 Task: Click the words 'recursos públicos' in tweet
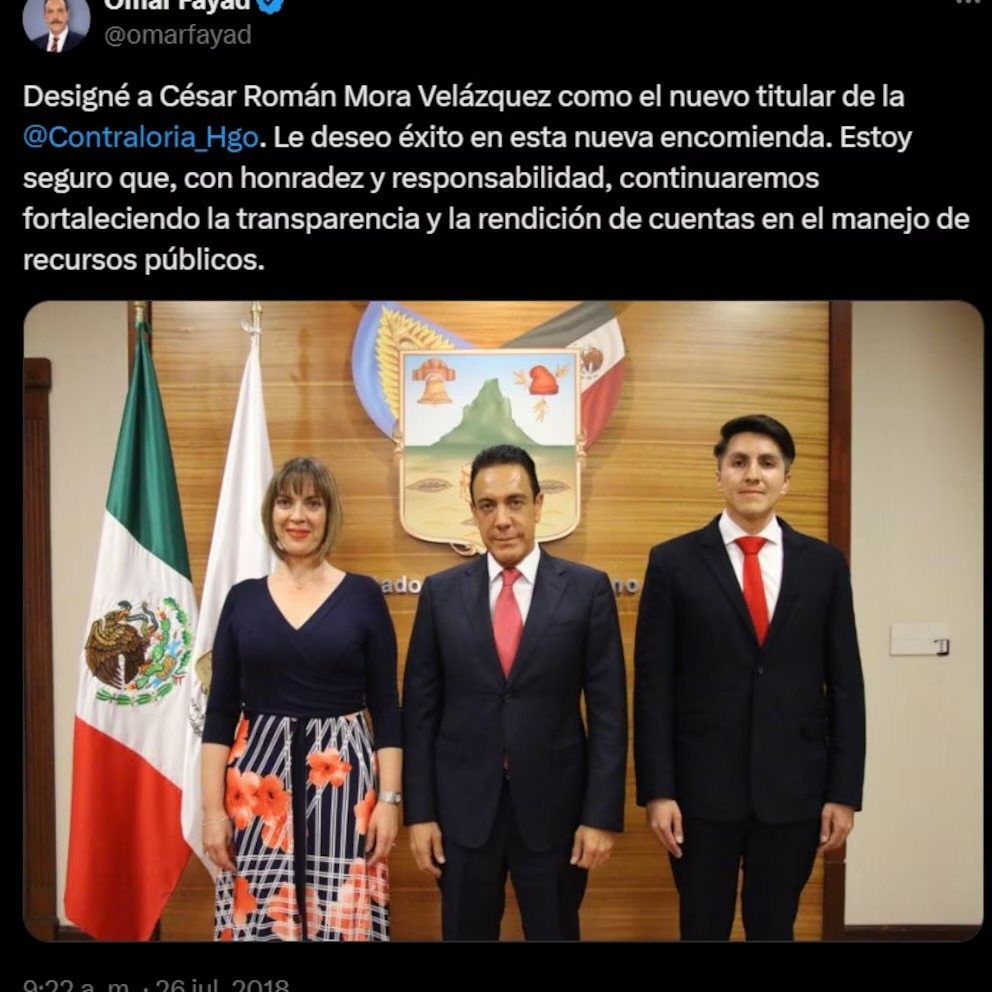tap(143, 260)
